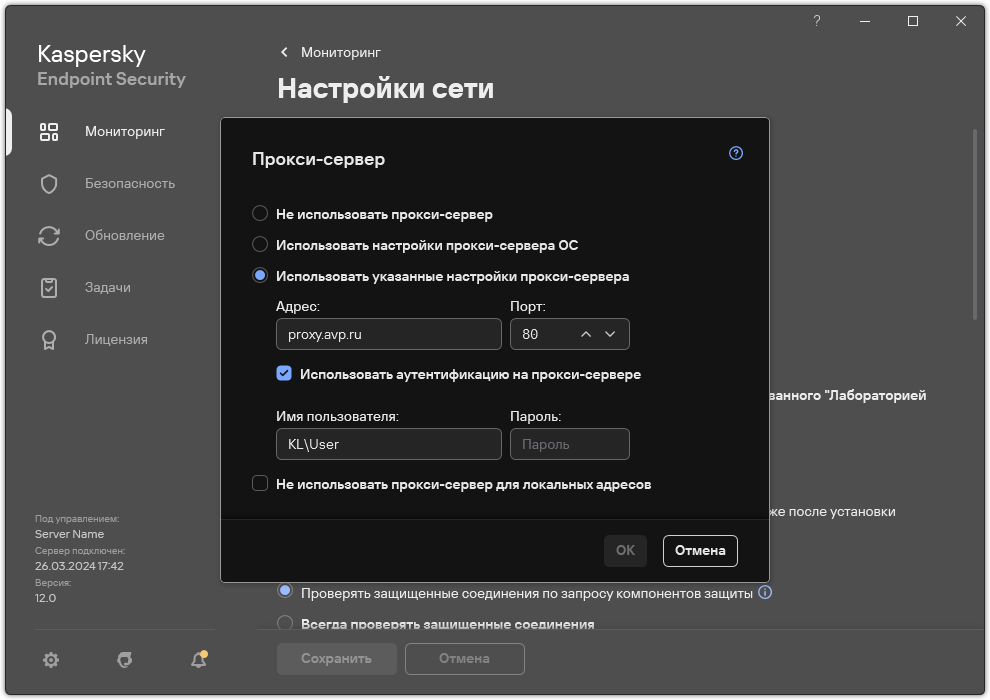Image resolution: width=990 pixels, height=700 pixels.
Task: Select the Мониторинг sidebar icon
Action: [x=48, y=131]
